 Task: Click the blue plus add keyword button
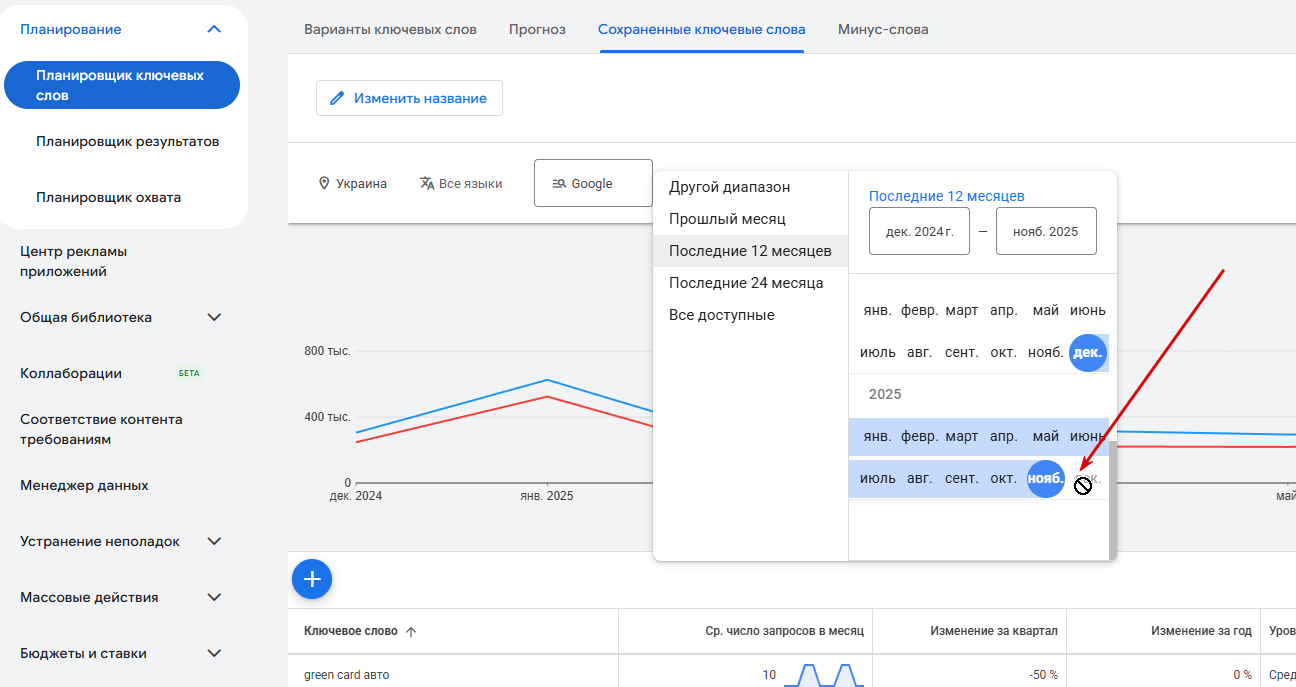pos(312,578)
